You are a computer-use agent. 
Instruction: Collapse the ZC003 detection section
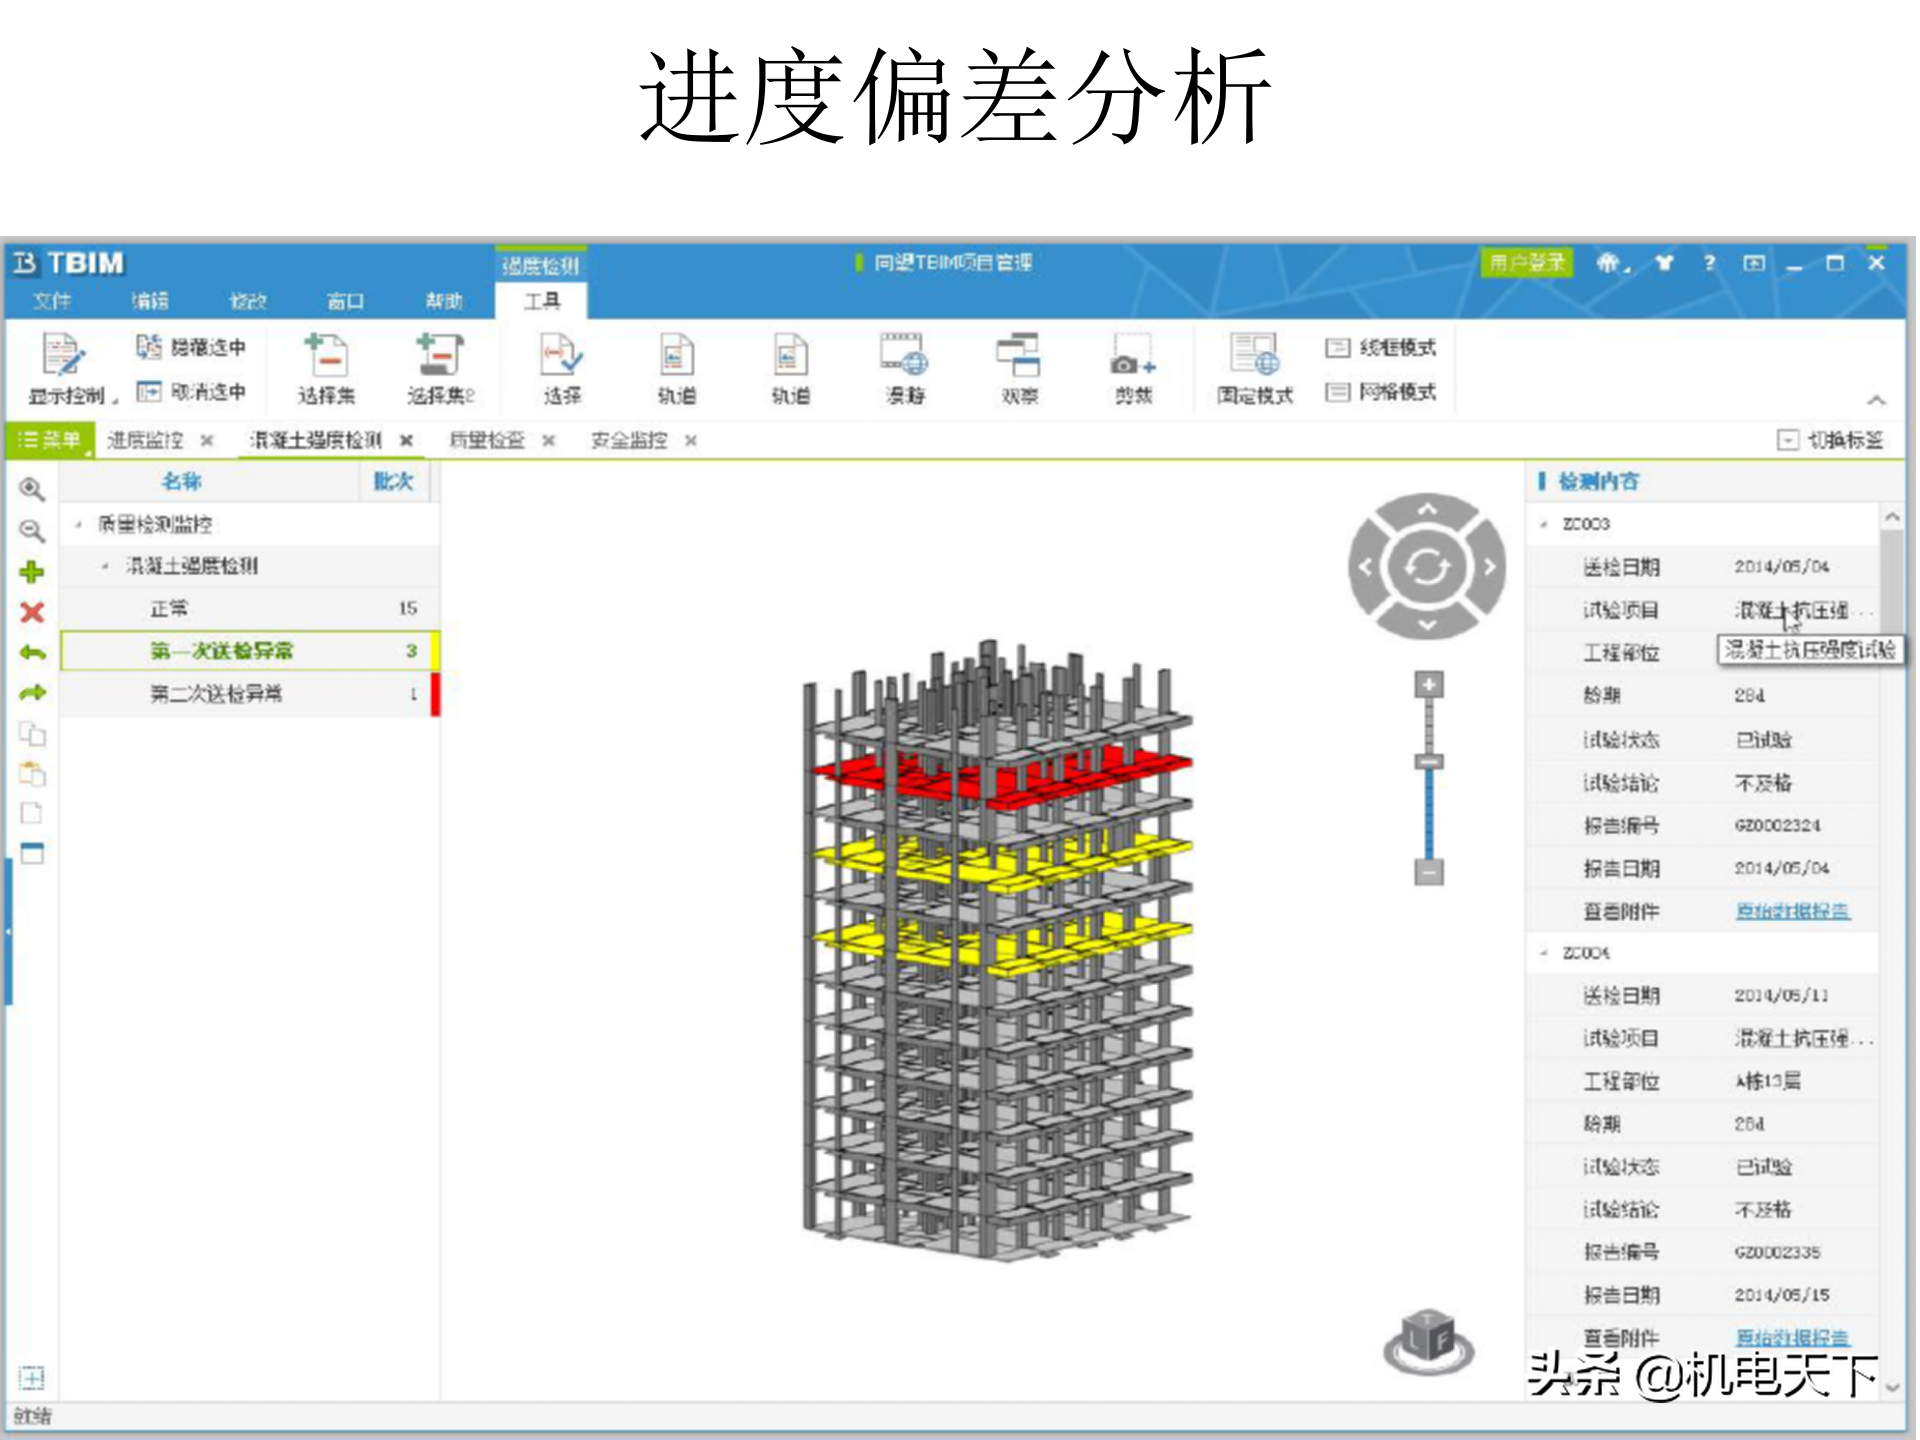coord(1544,524)
